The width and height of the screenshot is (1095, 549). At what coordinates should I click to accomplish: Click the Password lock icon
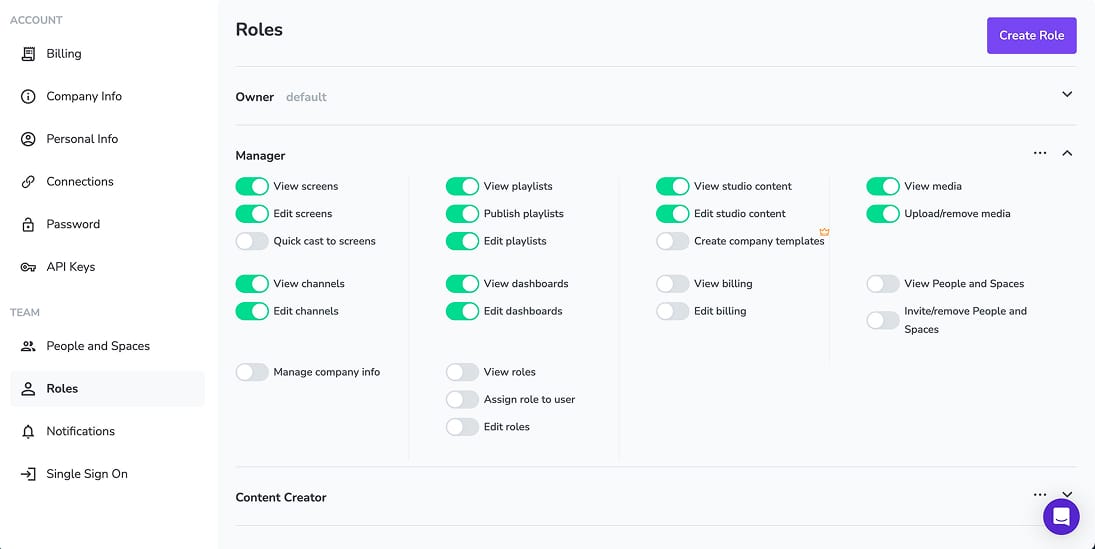click(x=28, y=224)
